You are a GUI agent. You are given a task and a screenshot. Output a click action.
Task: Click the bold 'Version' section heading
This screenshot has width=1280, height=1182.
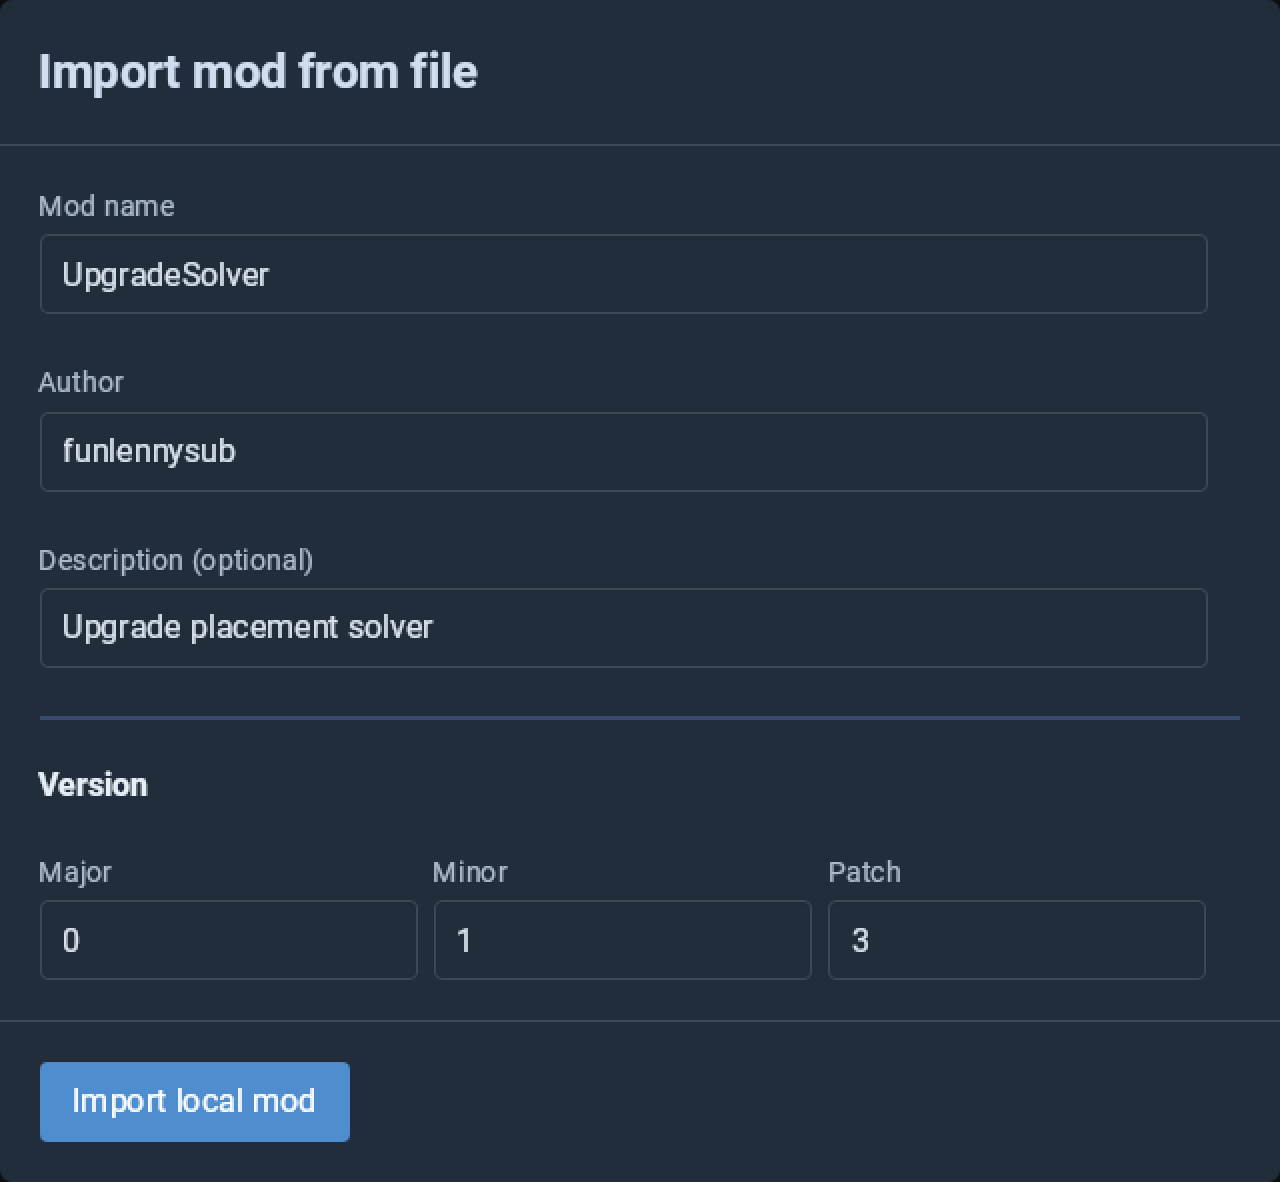point(93,785)
